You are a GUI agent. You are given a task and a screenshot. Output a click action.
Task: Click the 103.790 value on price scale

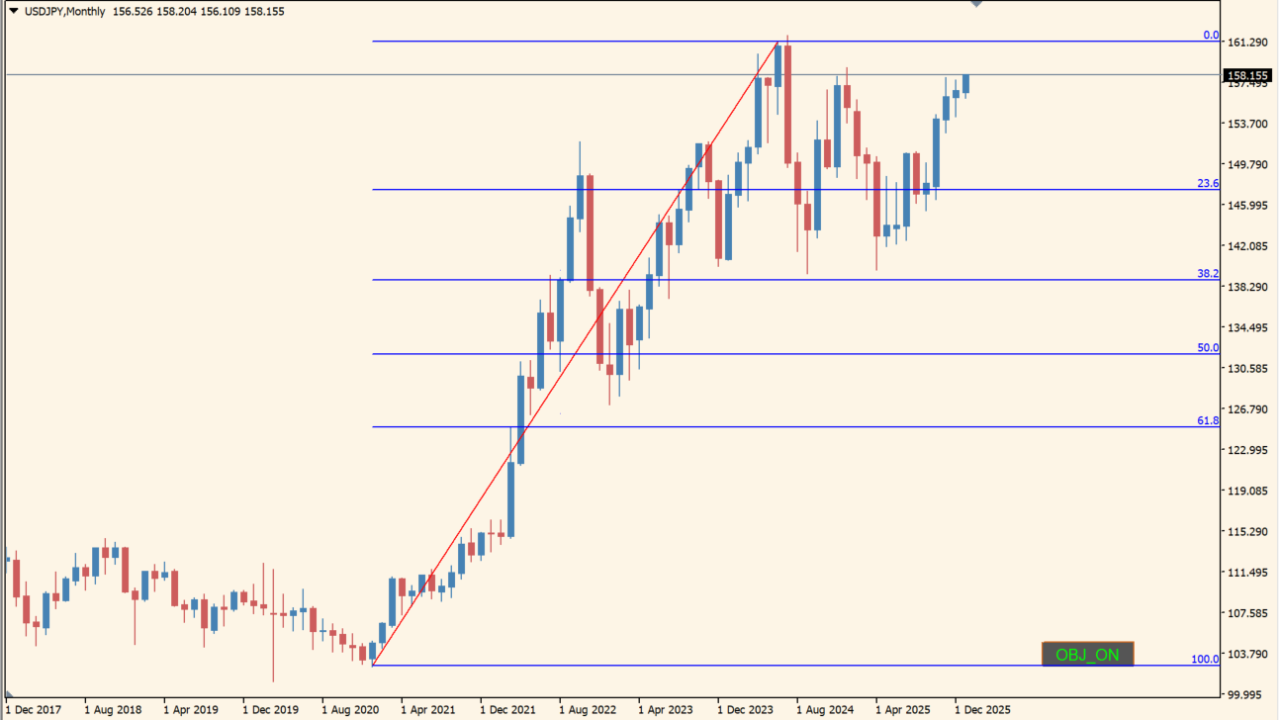(1247, 654)
